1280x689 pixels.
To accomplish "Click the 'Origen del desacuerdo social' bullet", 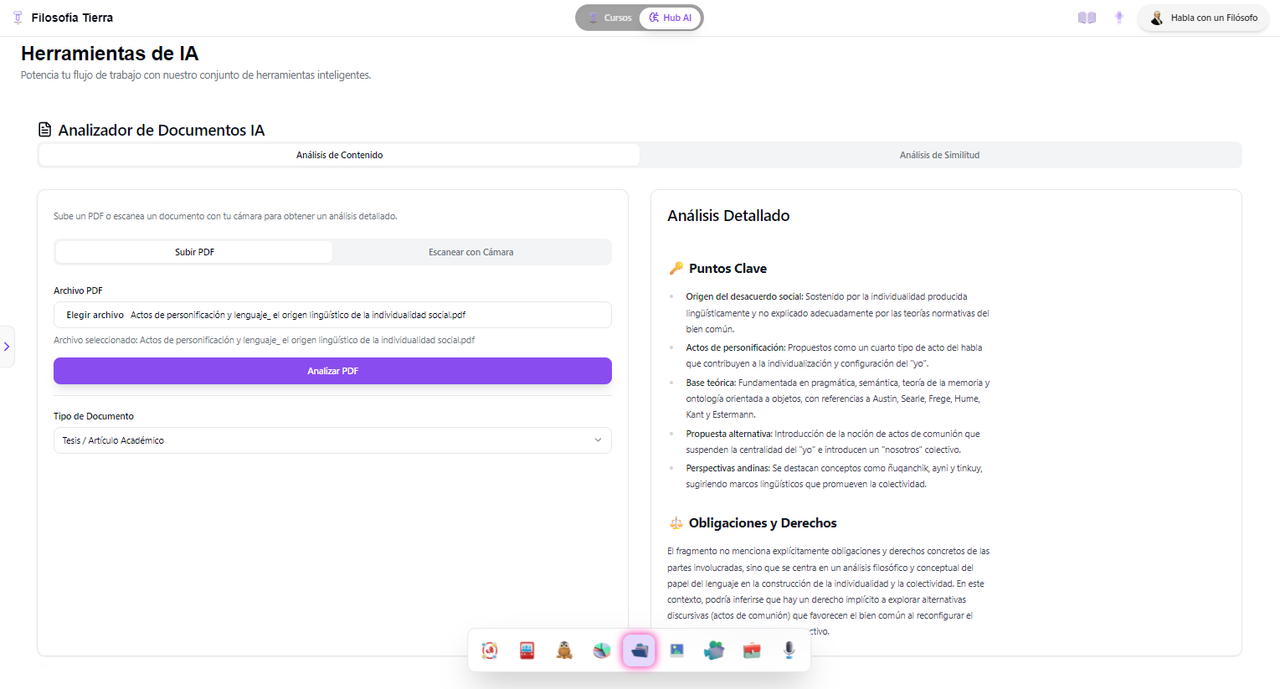I will coord(837,312).
